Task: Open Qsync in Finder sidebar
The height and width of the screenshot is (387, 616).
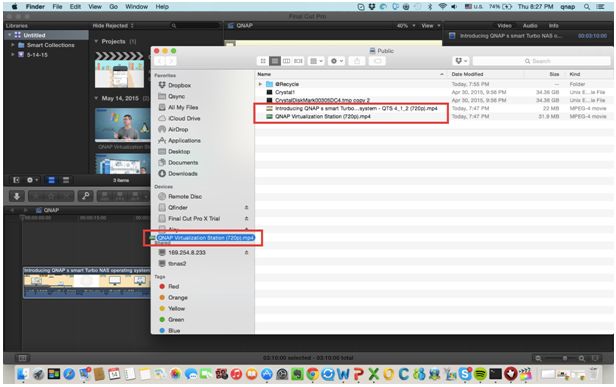Action: [176, 96]
